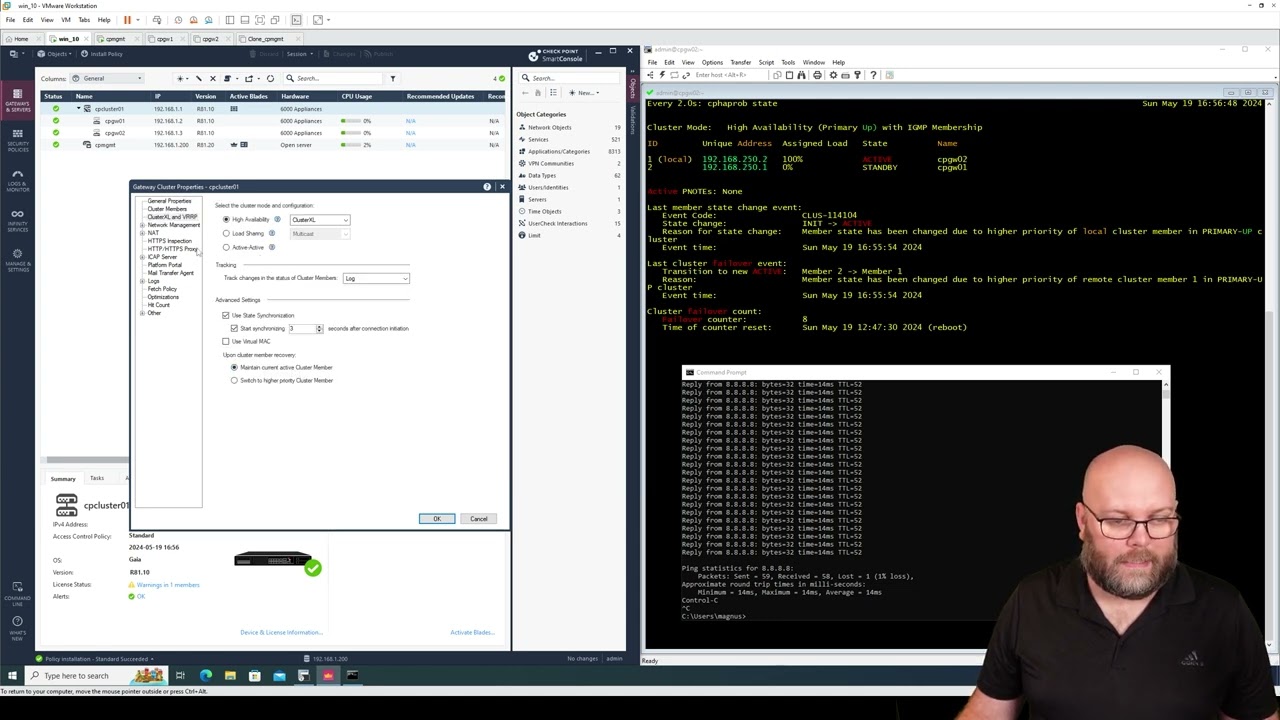Click Cancel in Gateway Cluster Properties
This screenshot has height=720, width=1280.
479,518
